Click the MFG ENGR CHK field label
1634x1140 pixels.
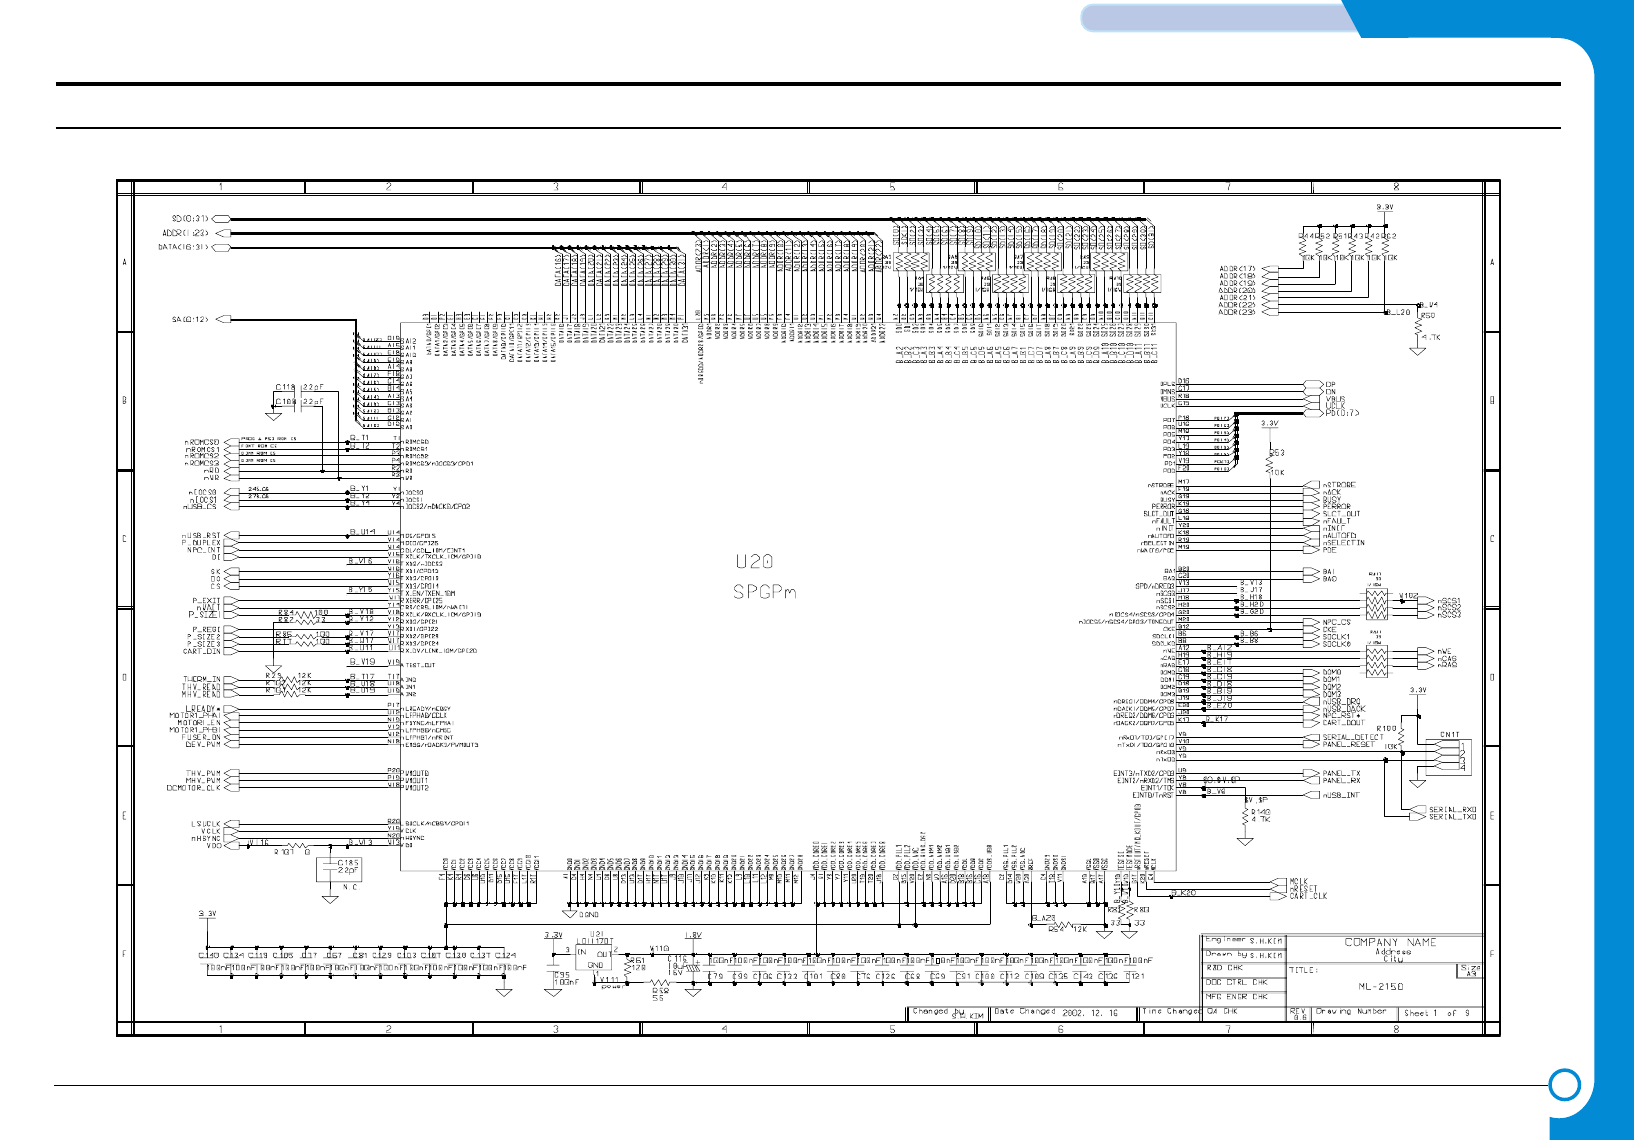[1236, 997]
